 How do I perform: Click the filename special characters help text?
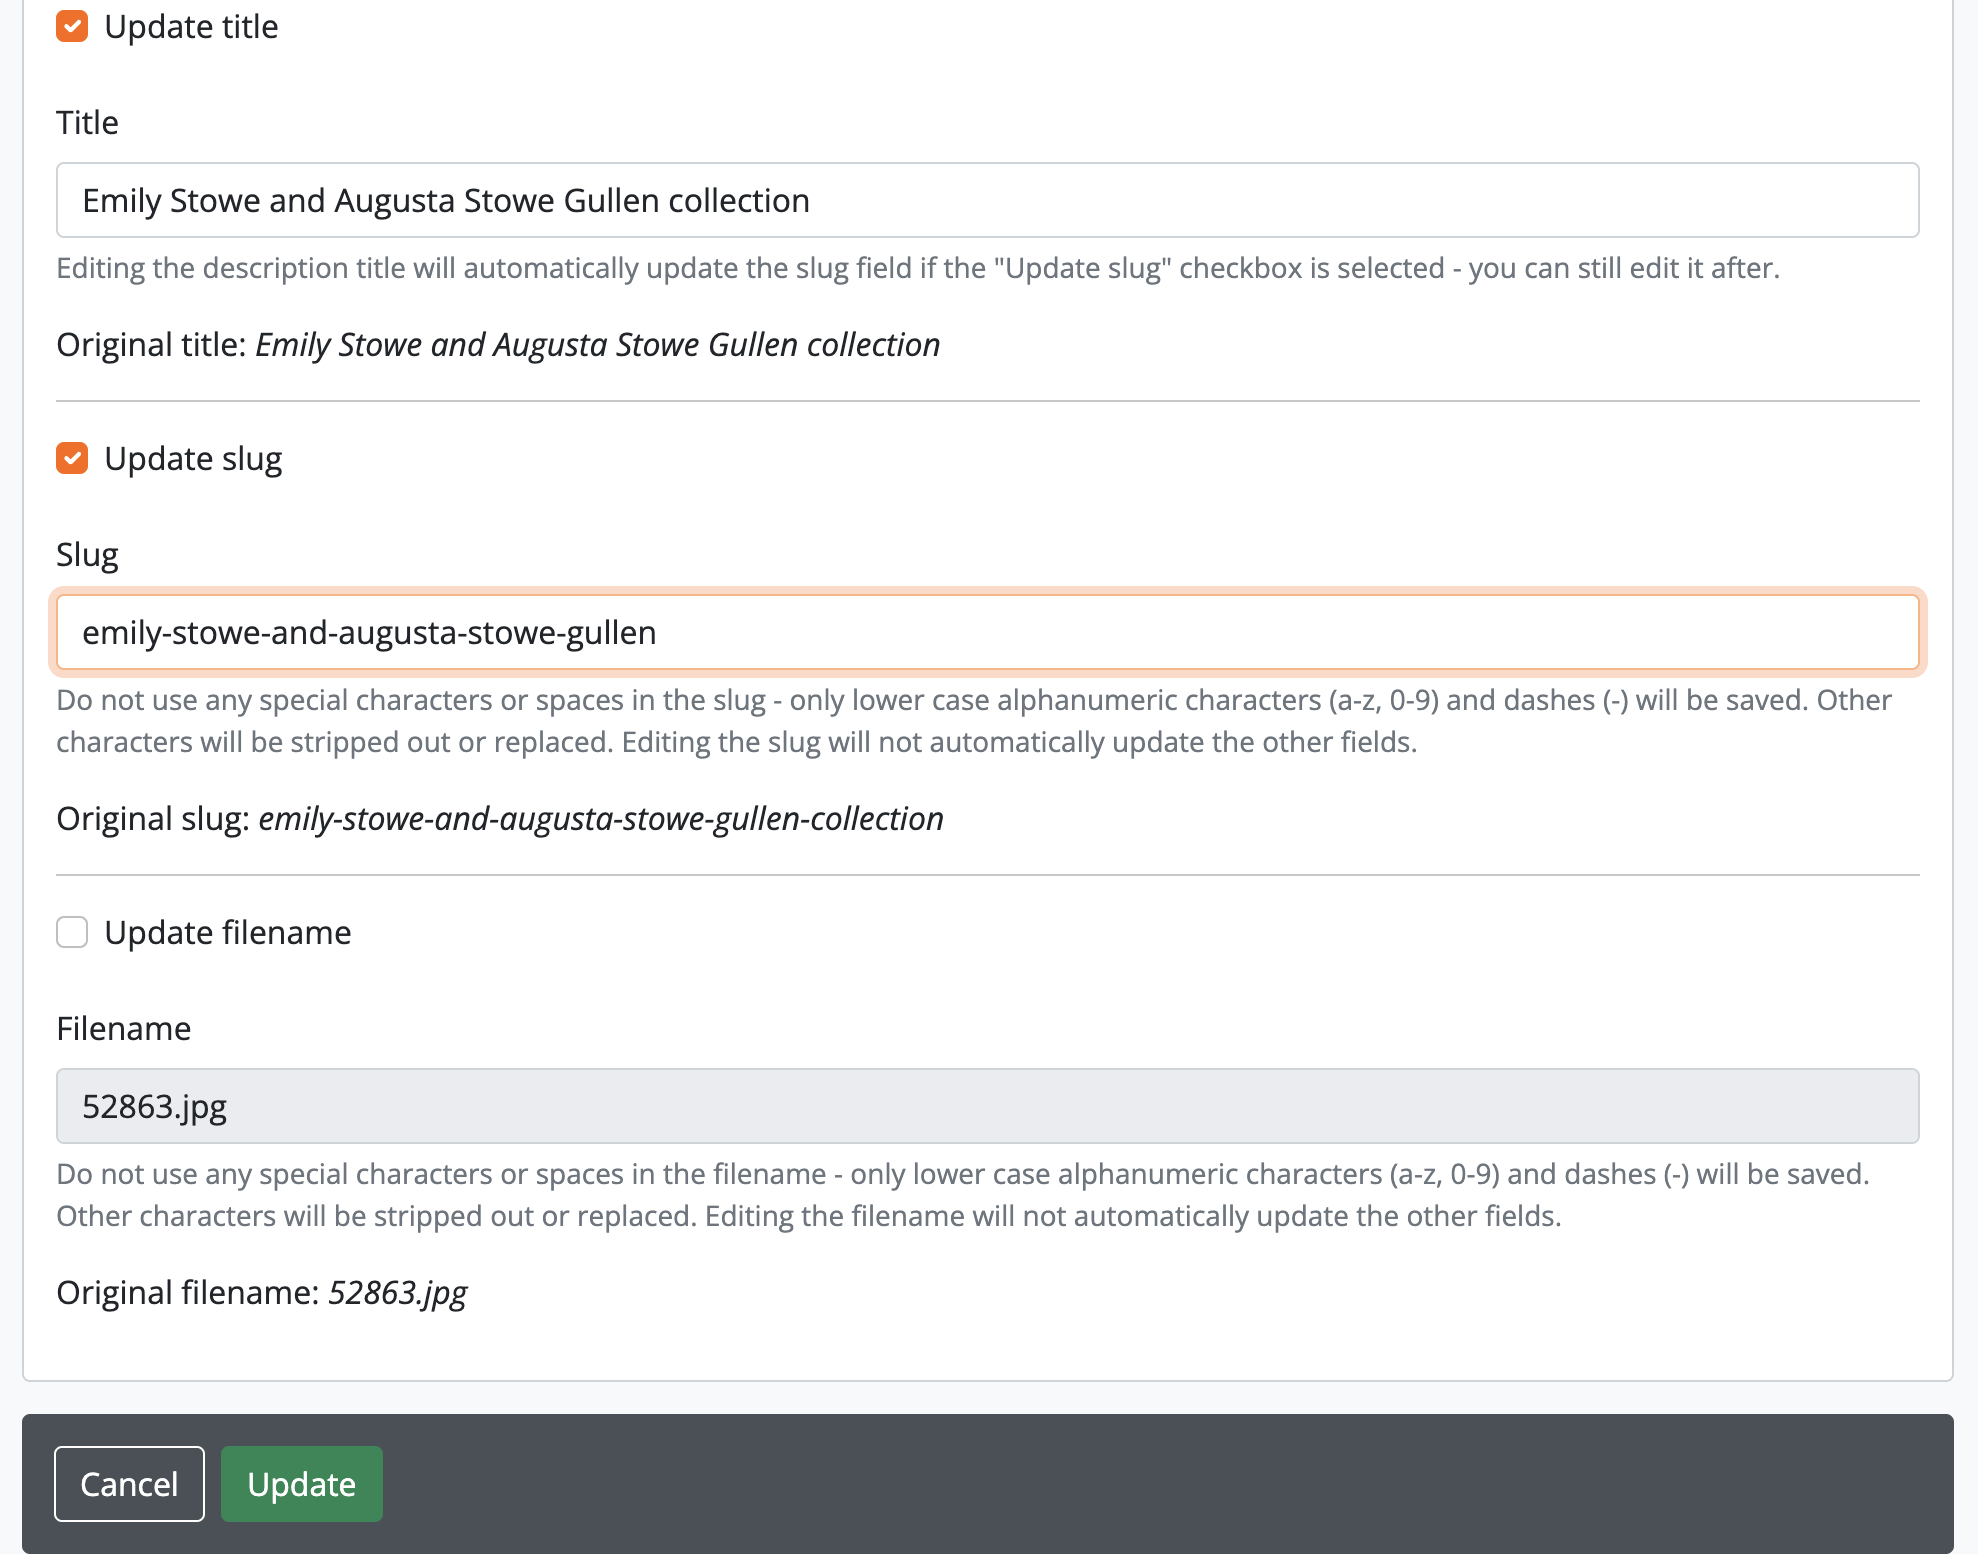962,1194
